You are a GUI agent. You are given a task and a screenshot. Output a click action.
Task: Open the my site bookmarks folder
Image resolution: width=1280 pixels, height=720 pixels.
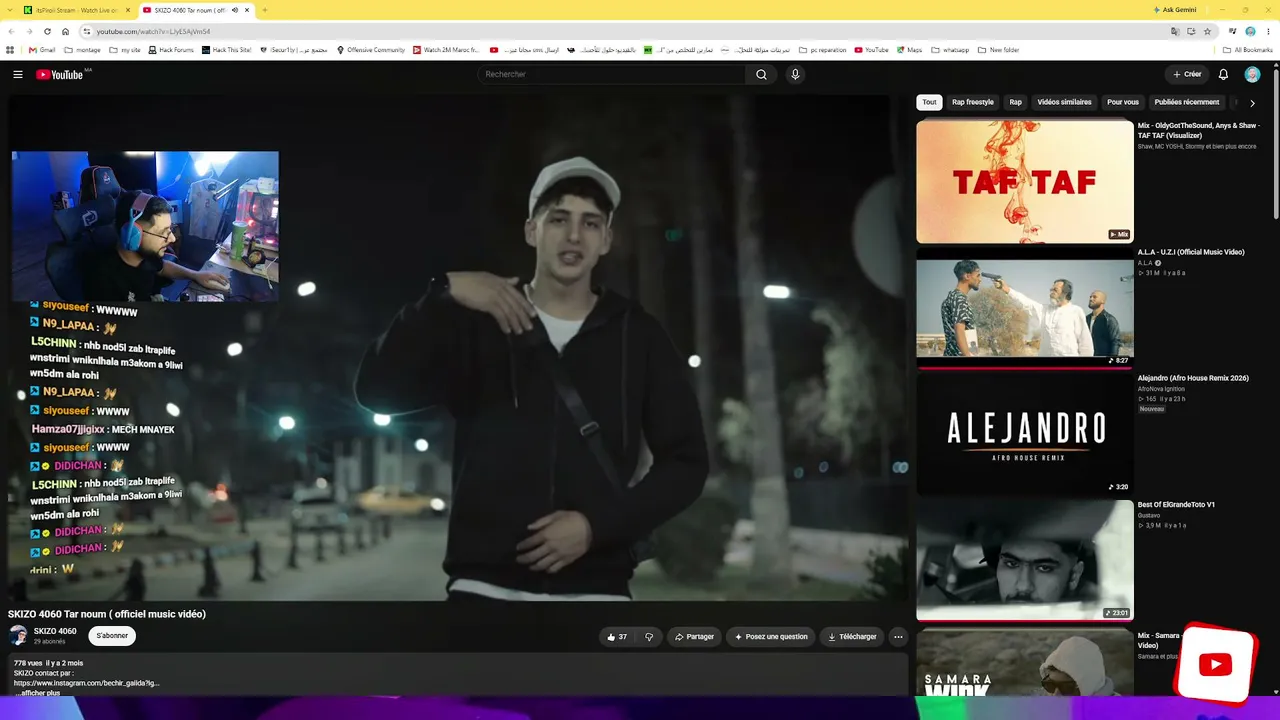tap(125, 50)
